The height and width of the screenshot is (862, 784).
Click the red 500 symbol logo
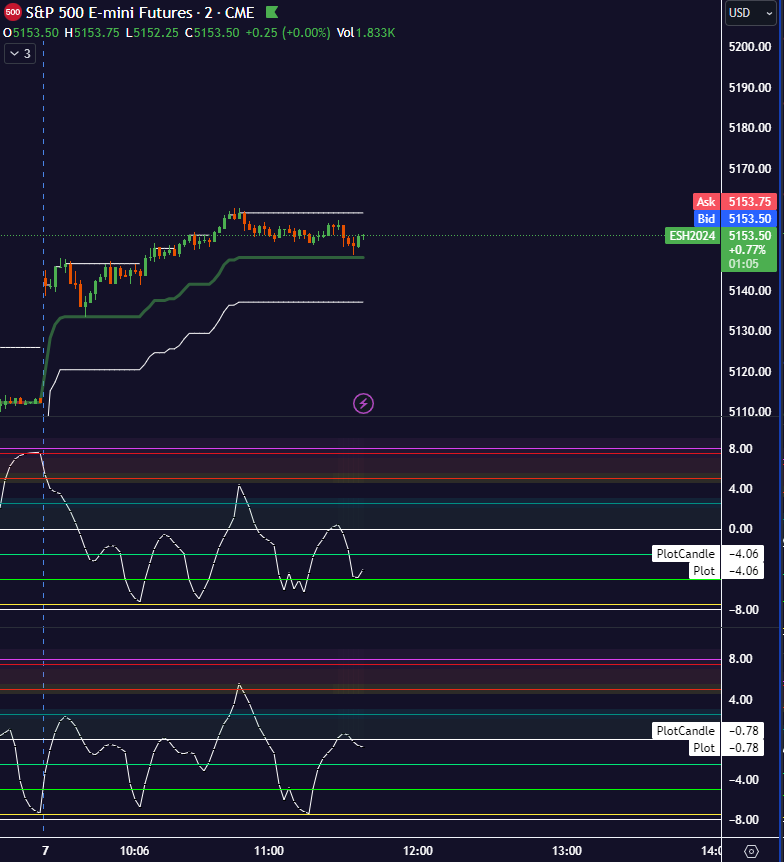point(12,12)
